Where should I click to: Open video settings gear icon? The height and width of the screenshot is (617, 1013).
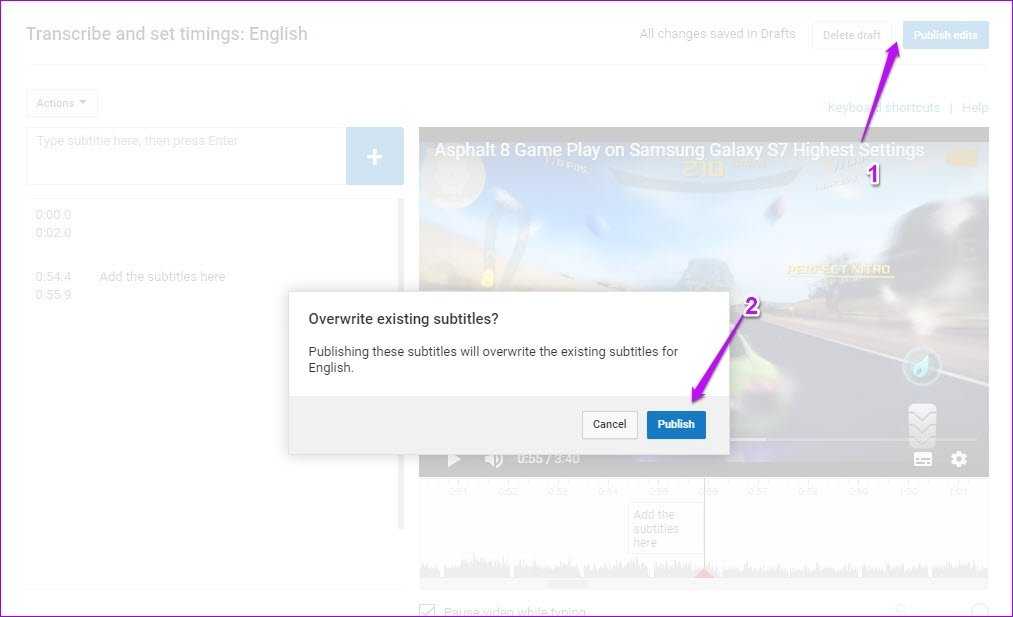[959, 459]
